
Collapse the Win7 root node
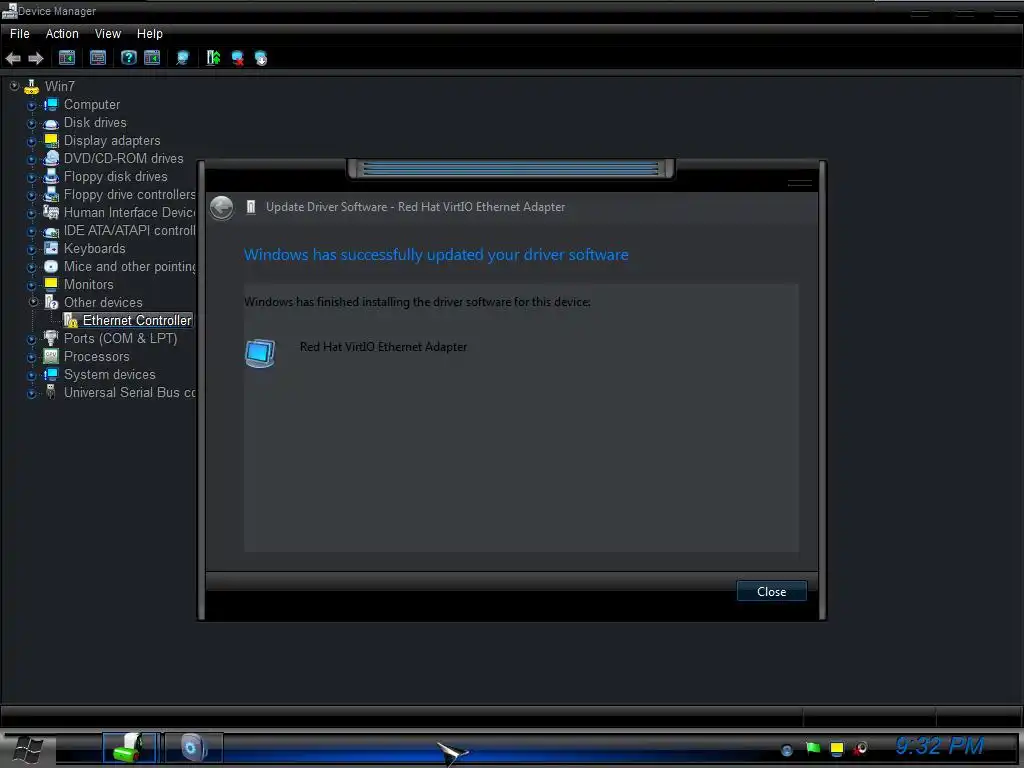point(14,86)
